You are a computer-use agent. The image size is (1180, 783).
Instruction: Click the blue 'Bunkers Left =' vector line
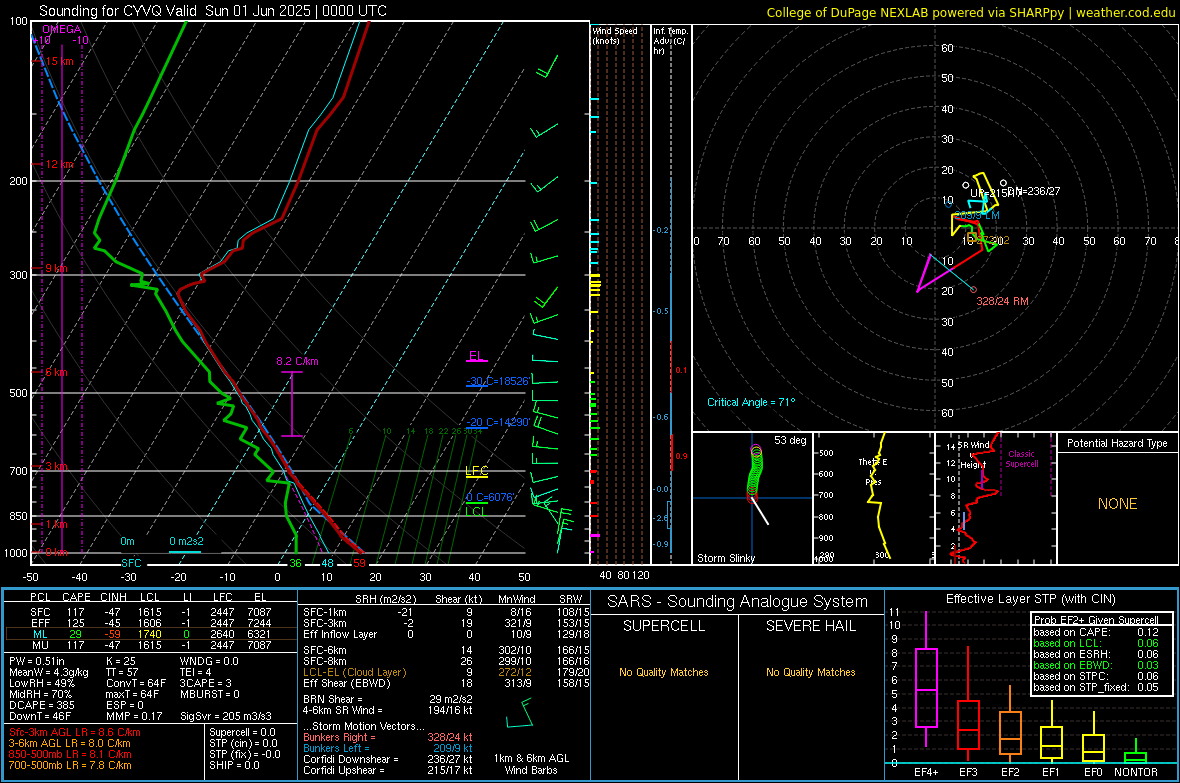tap(388, 748)
